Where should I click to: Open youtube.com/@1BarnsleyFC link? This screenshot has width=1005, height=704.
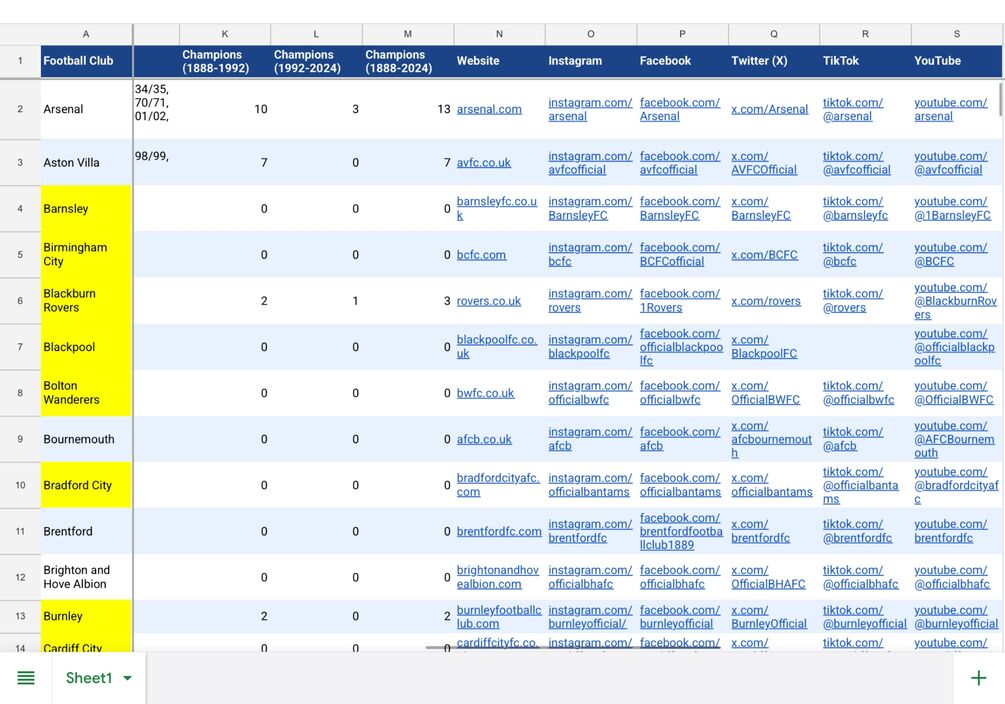click(x=952, y=208)
